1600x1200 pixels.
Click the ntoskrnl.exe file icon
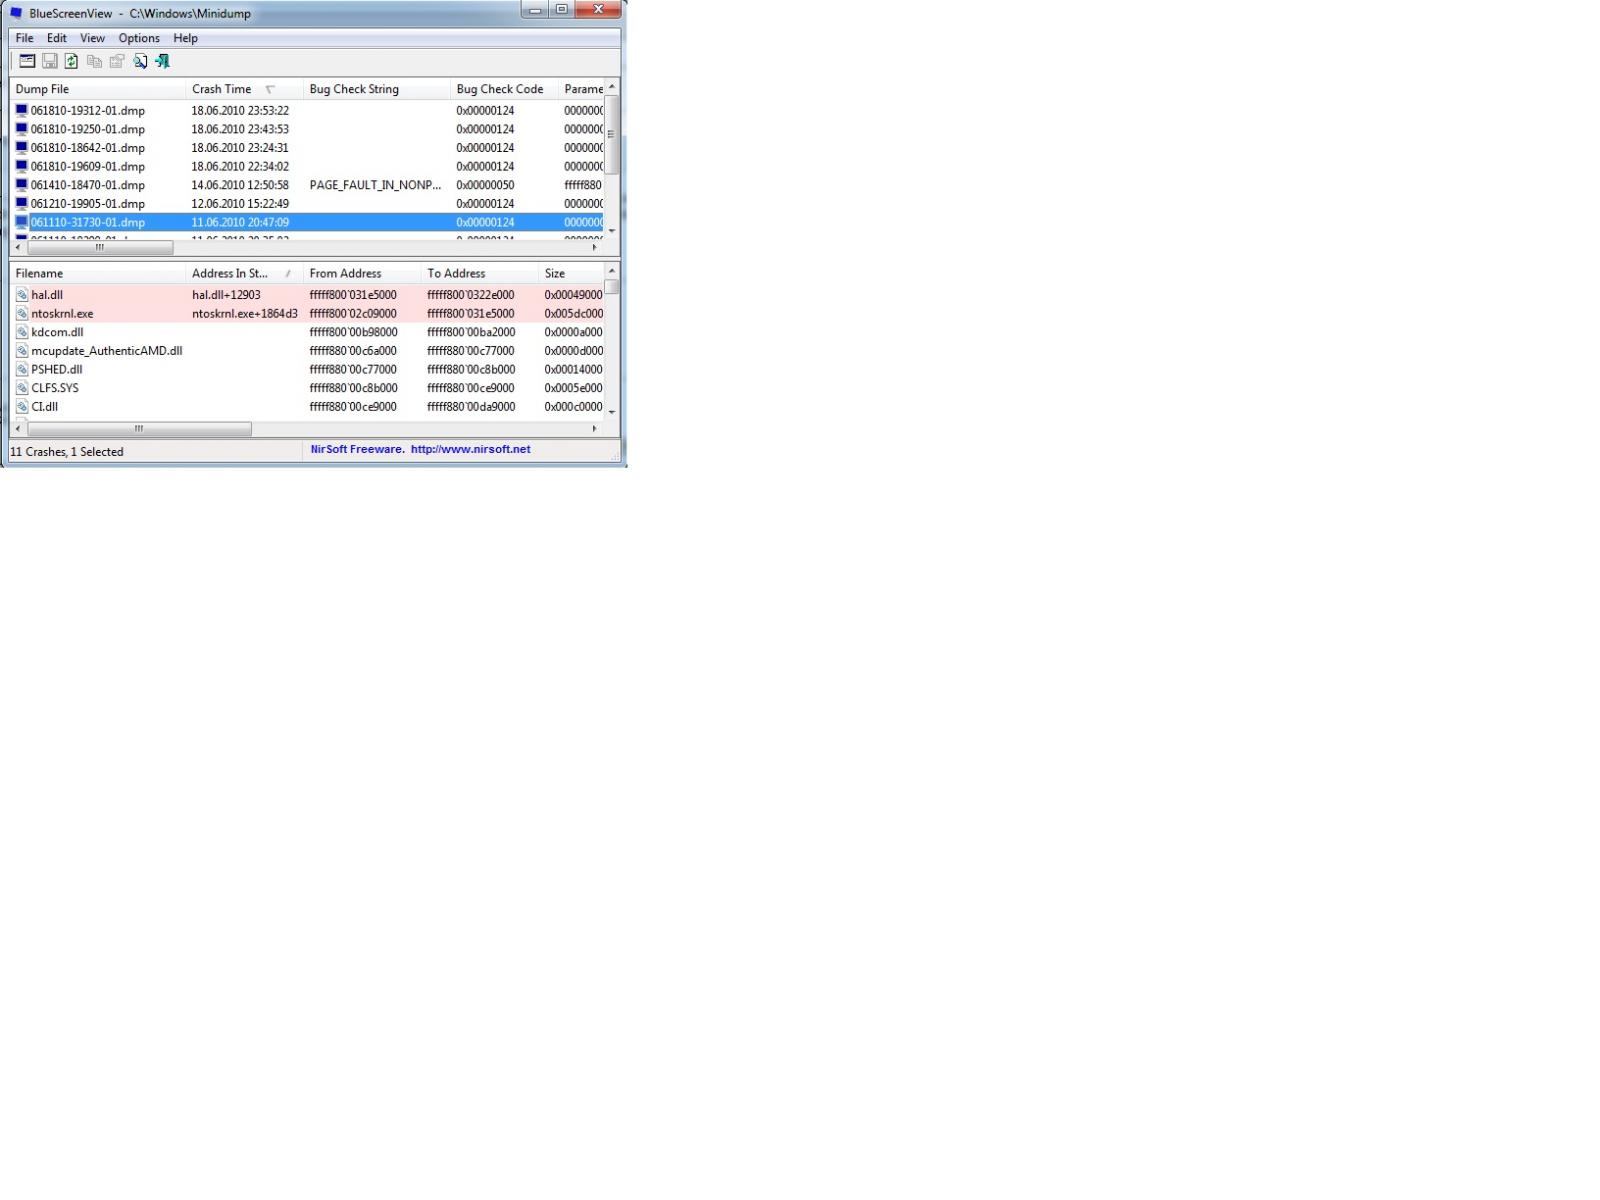(x=22, y=313)
